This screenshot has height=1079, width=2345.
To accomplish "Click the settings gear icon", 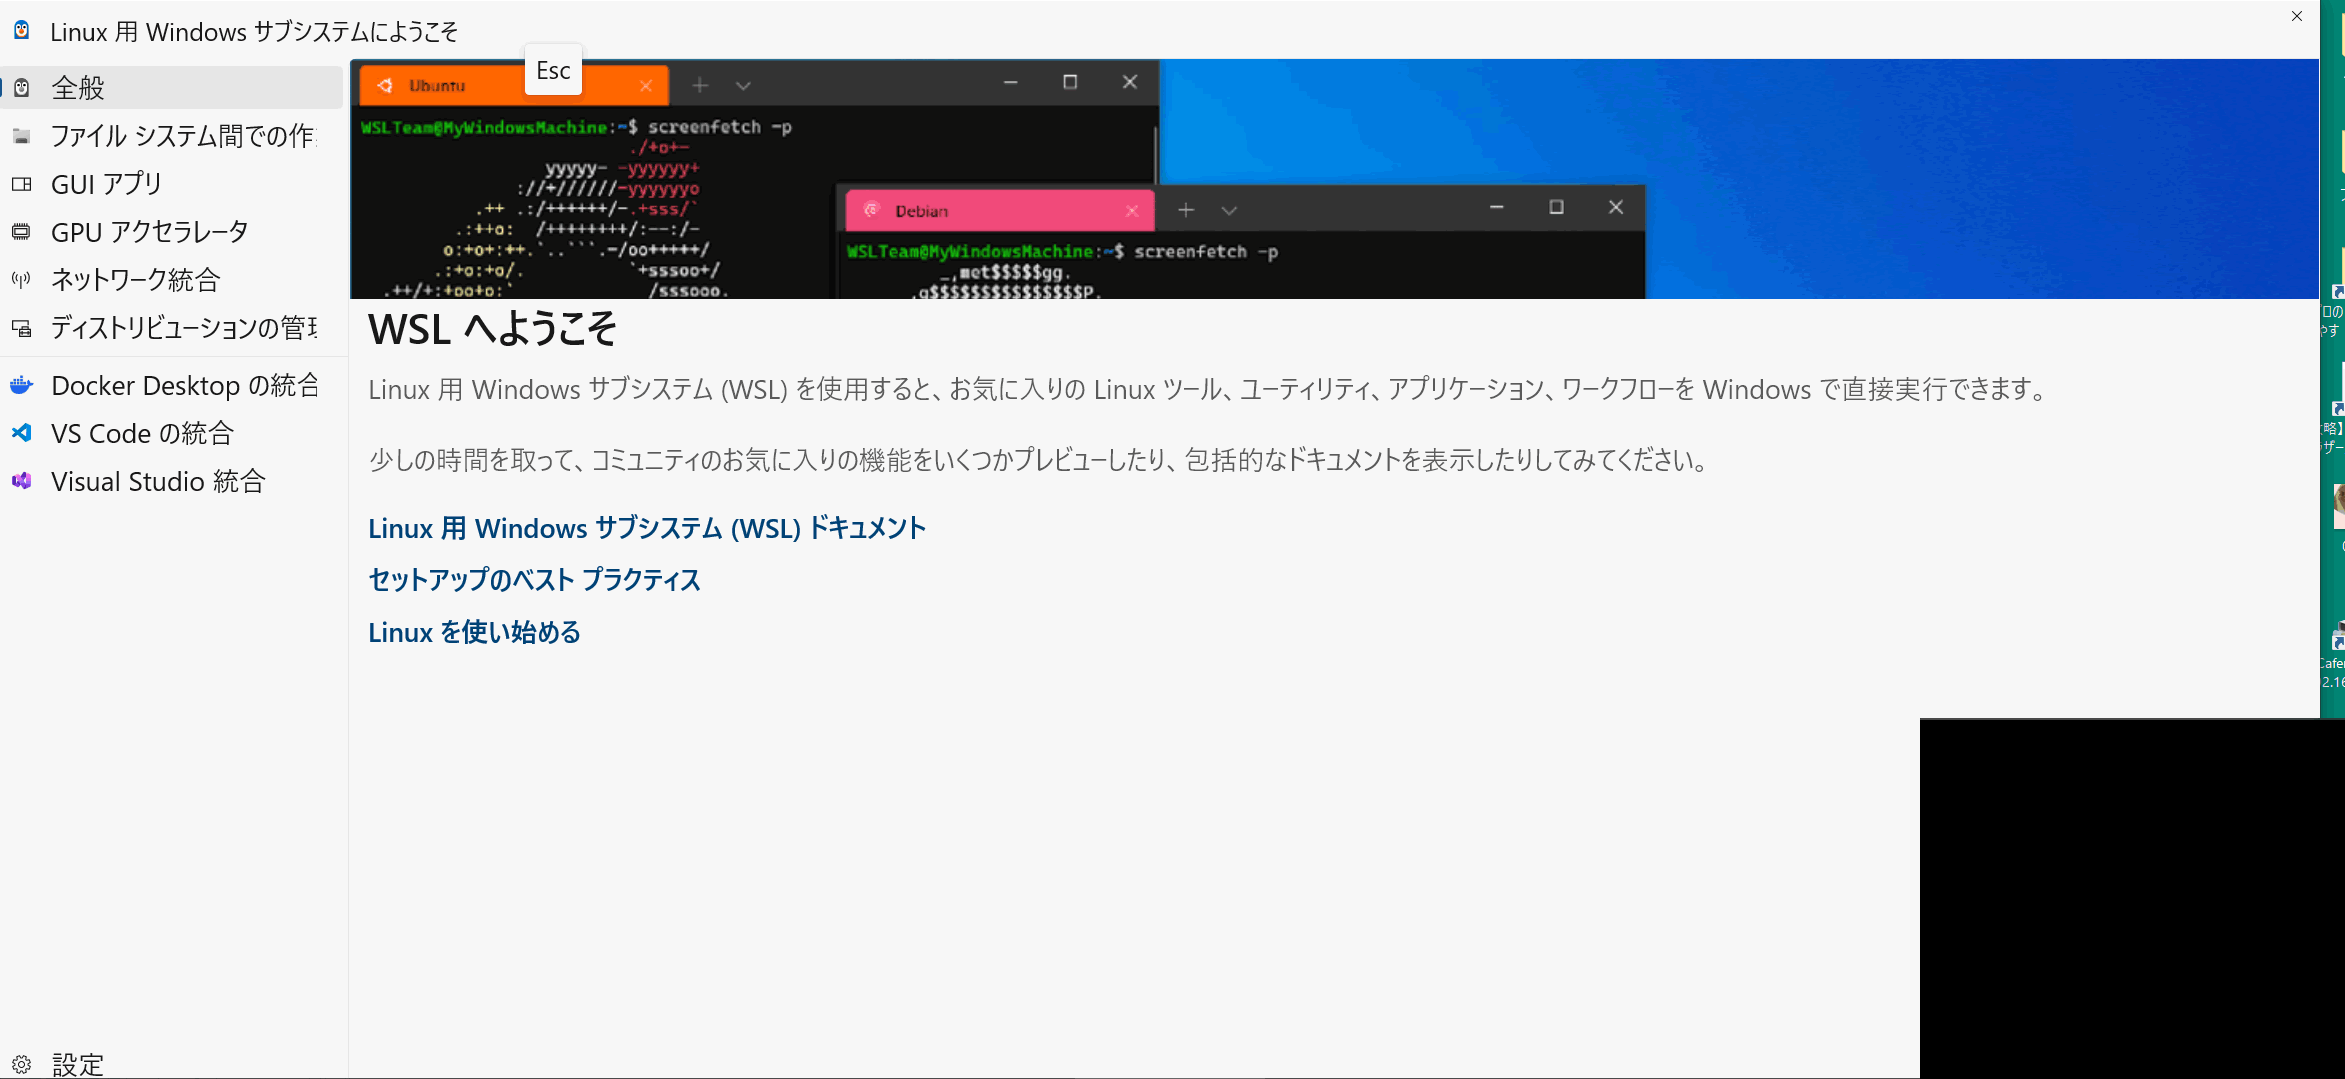I will (x=21, y=1064).
